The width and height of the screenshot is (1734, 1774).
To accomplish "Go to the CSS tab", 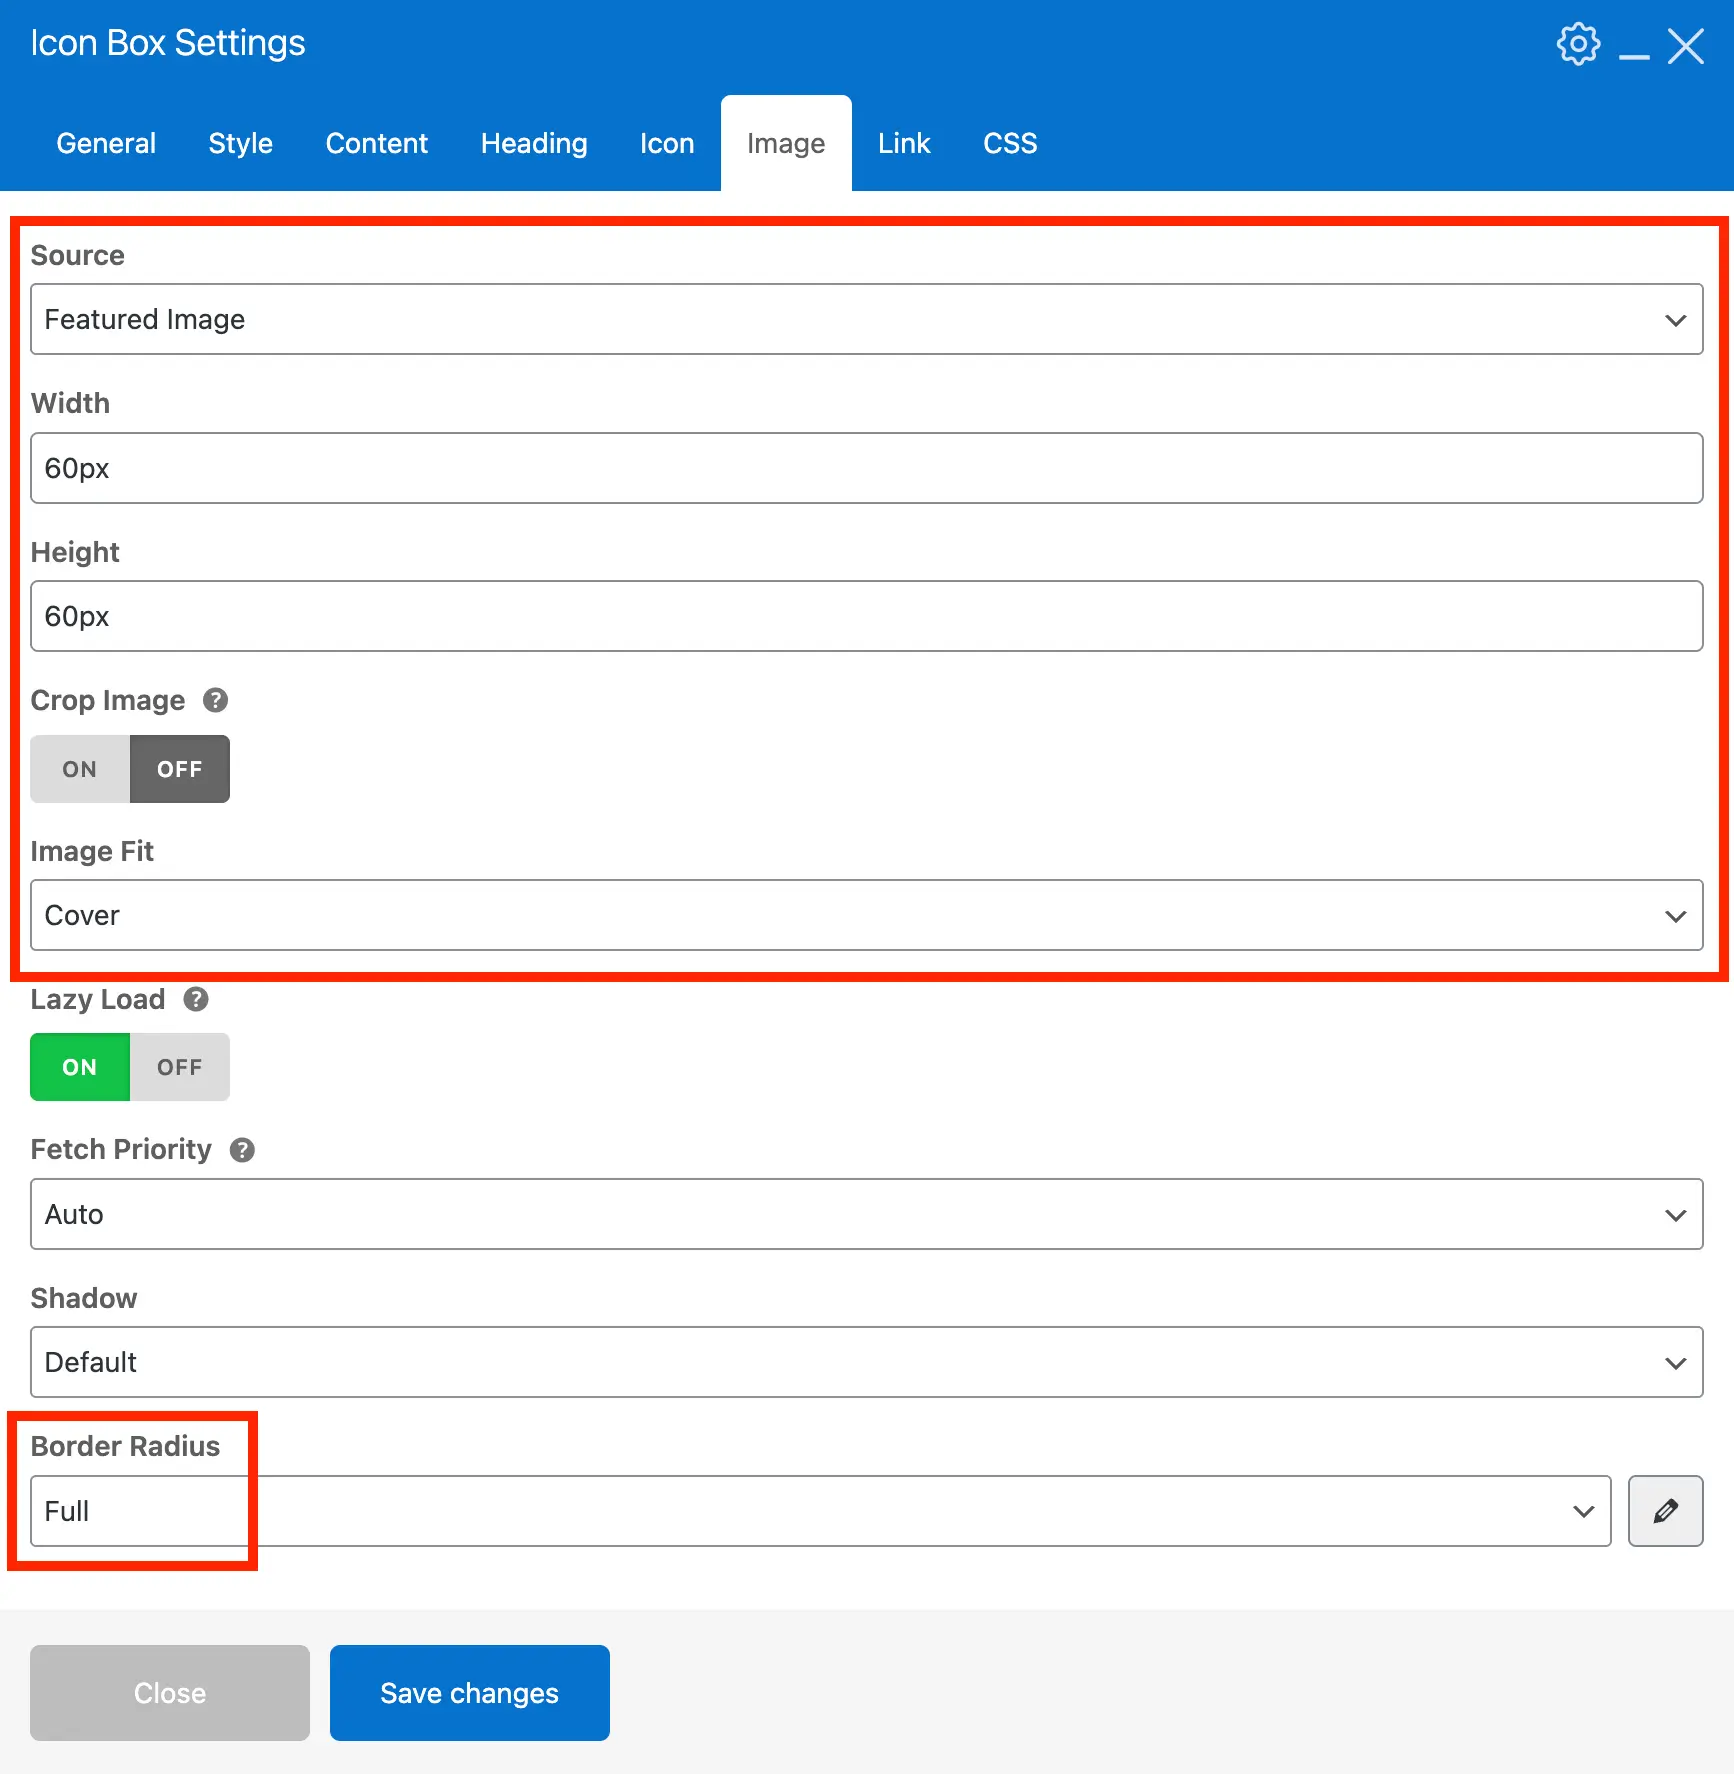I will [1010, 144].
